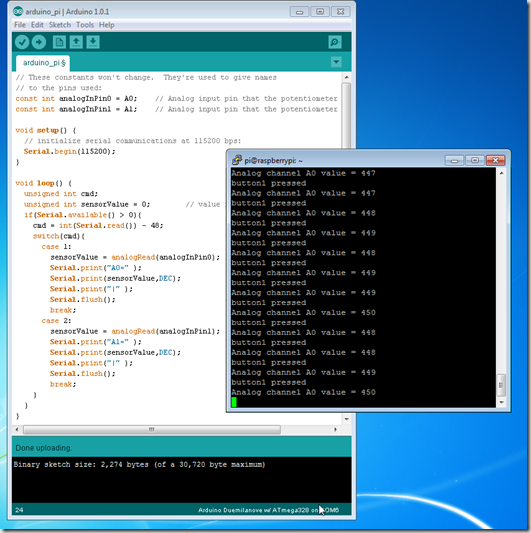Screen dimensions: 531x533
Task: Click 'cmd = int(Serial.read()) - 48;' line
Action: 98,225
